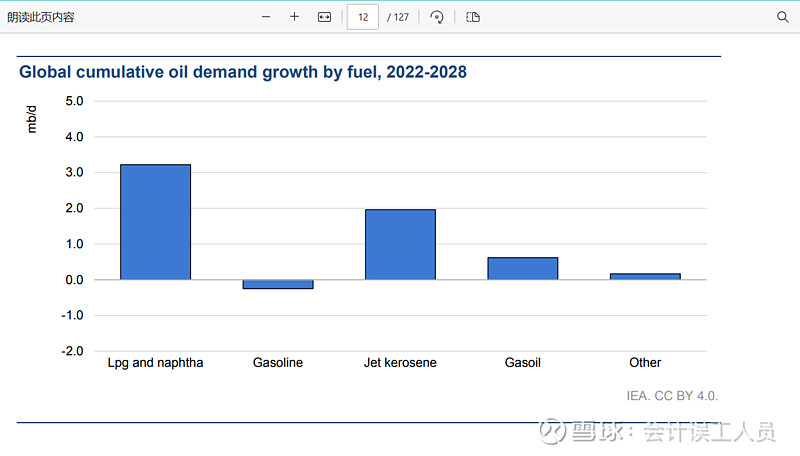Click the 'Jet kerosene' axis label
Screen dimensions: 800x456
(400, 363)
